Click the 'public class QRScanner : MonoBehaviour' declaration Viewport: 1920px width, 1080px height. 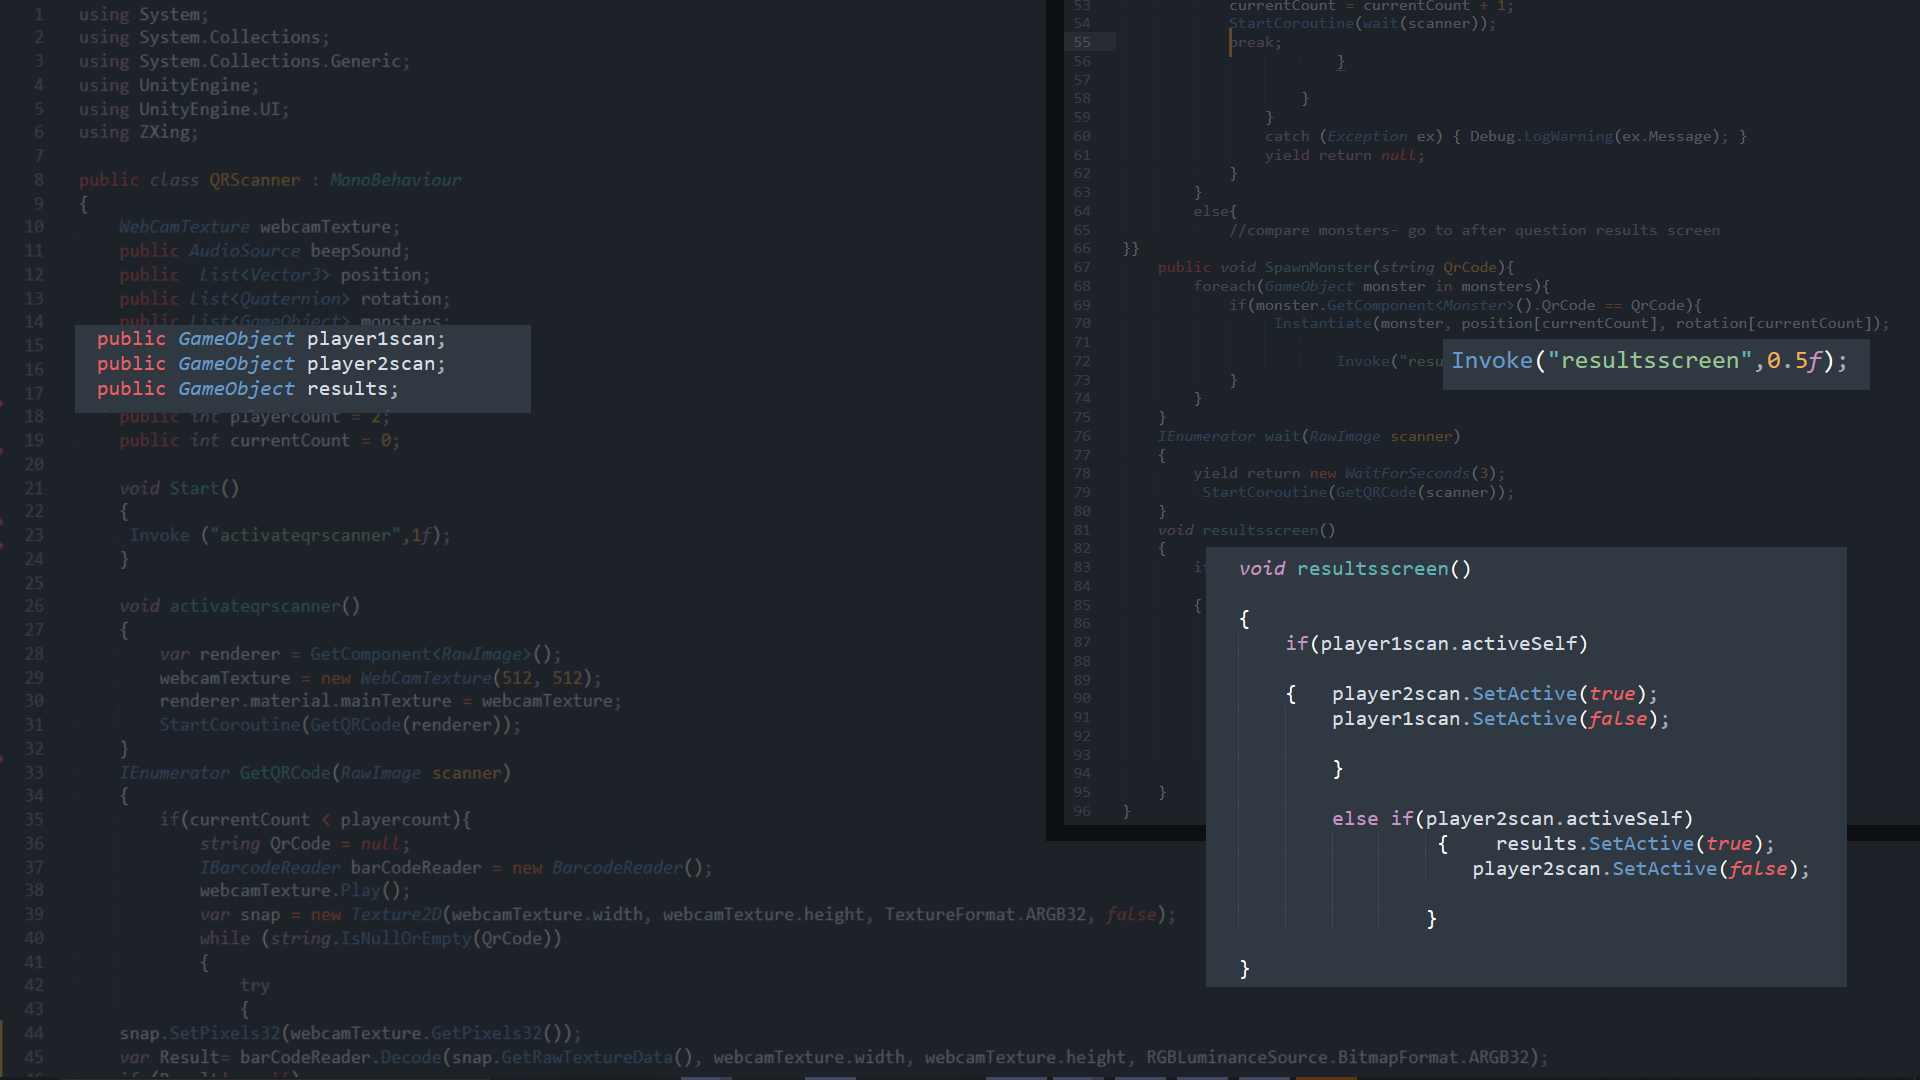pyautogui.click(x=270, y=180)
